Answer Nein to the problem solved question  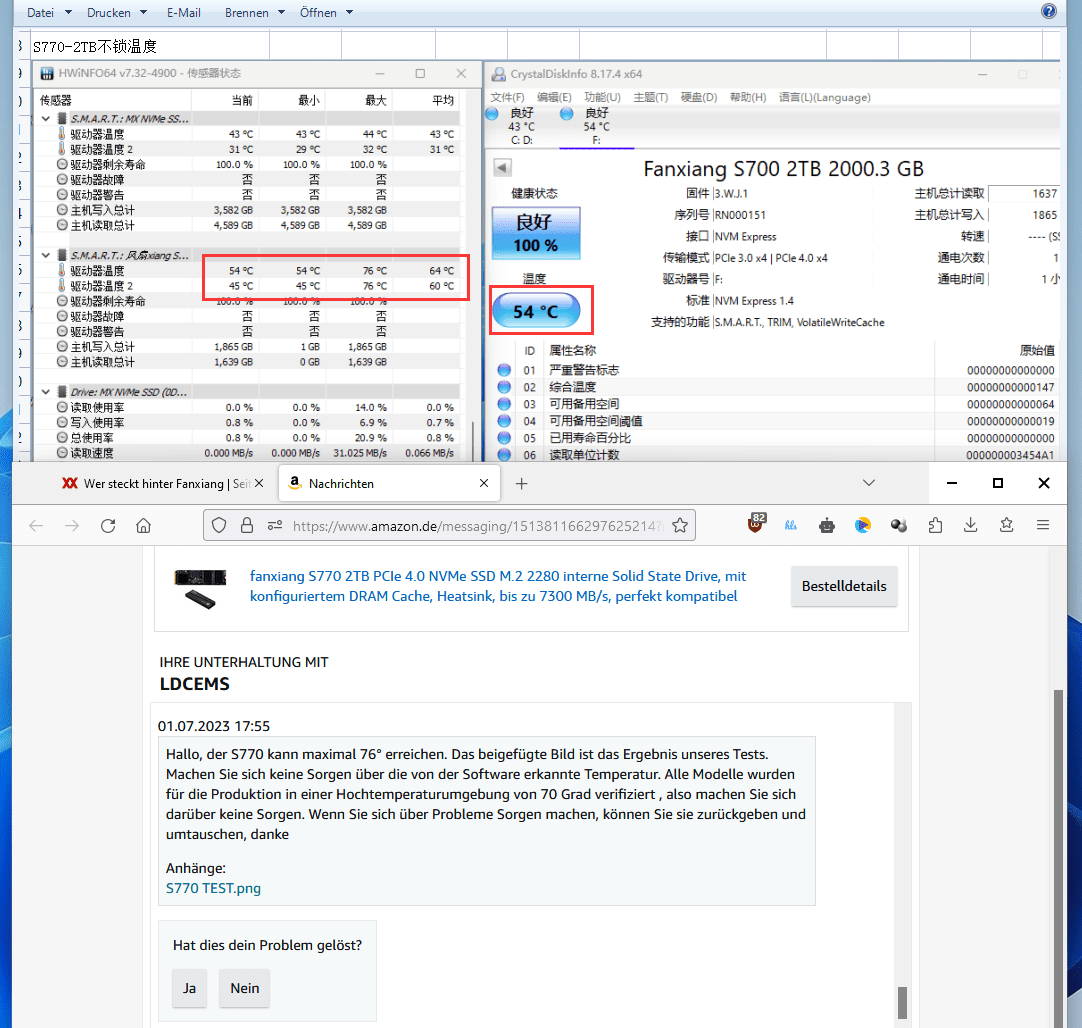pos(244,988)
